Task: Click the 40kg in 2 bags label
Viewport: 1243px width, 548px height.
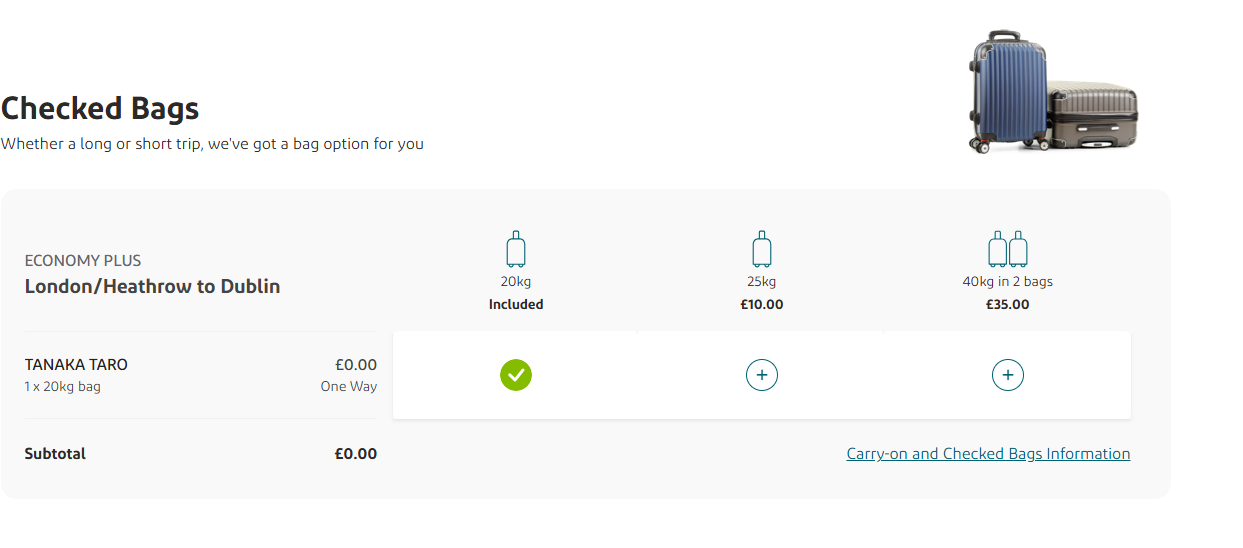Action: tap(1008, 281)
